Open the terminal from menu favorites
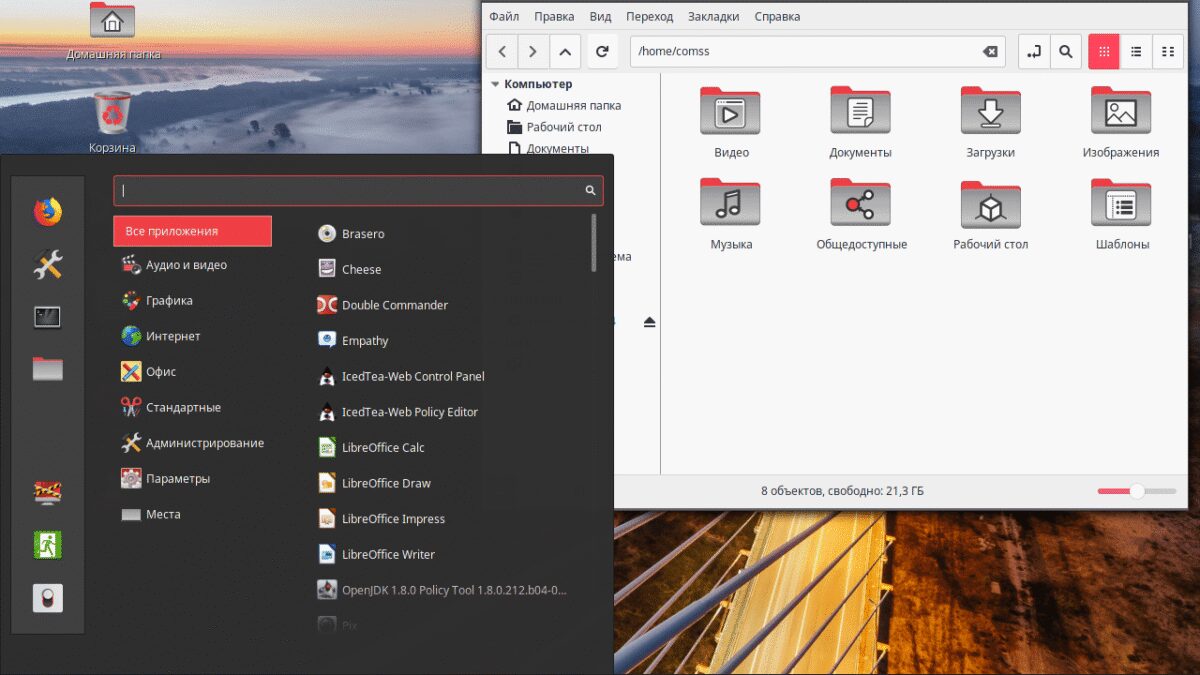 coord(47,317)
